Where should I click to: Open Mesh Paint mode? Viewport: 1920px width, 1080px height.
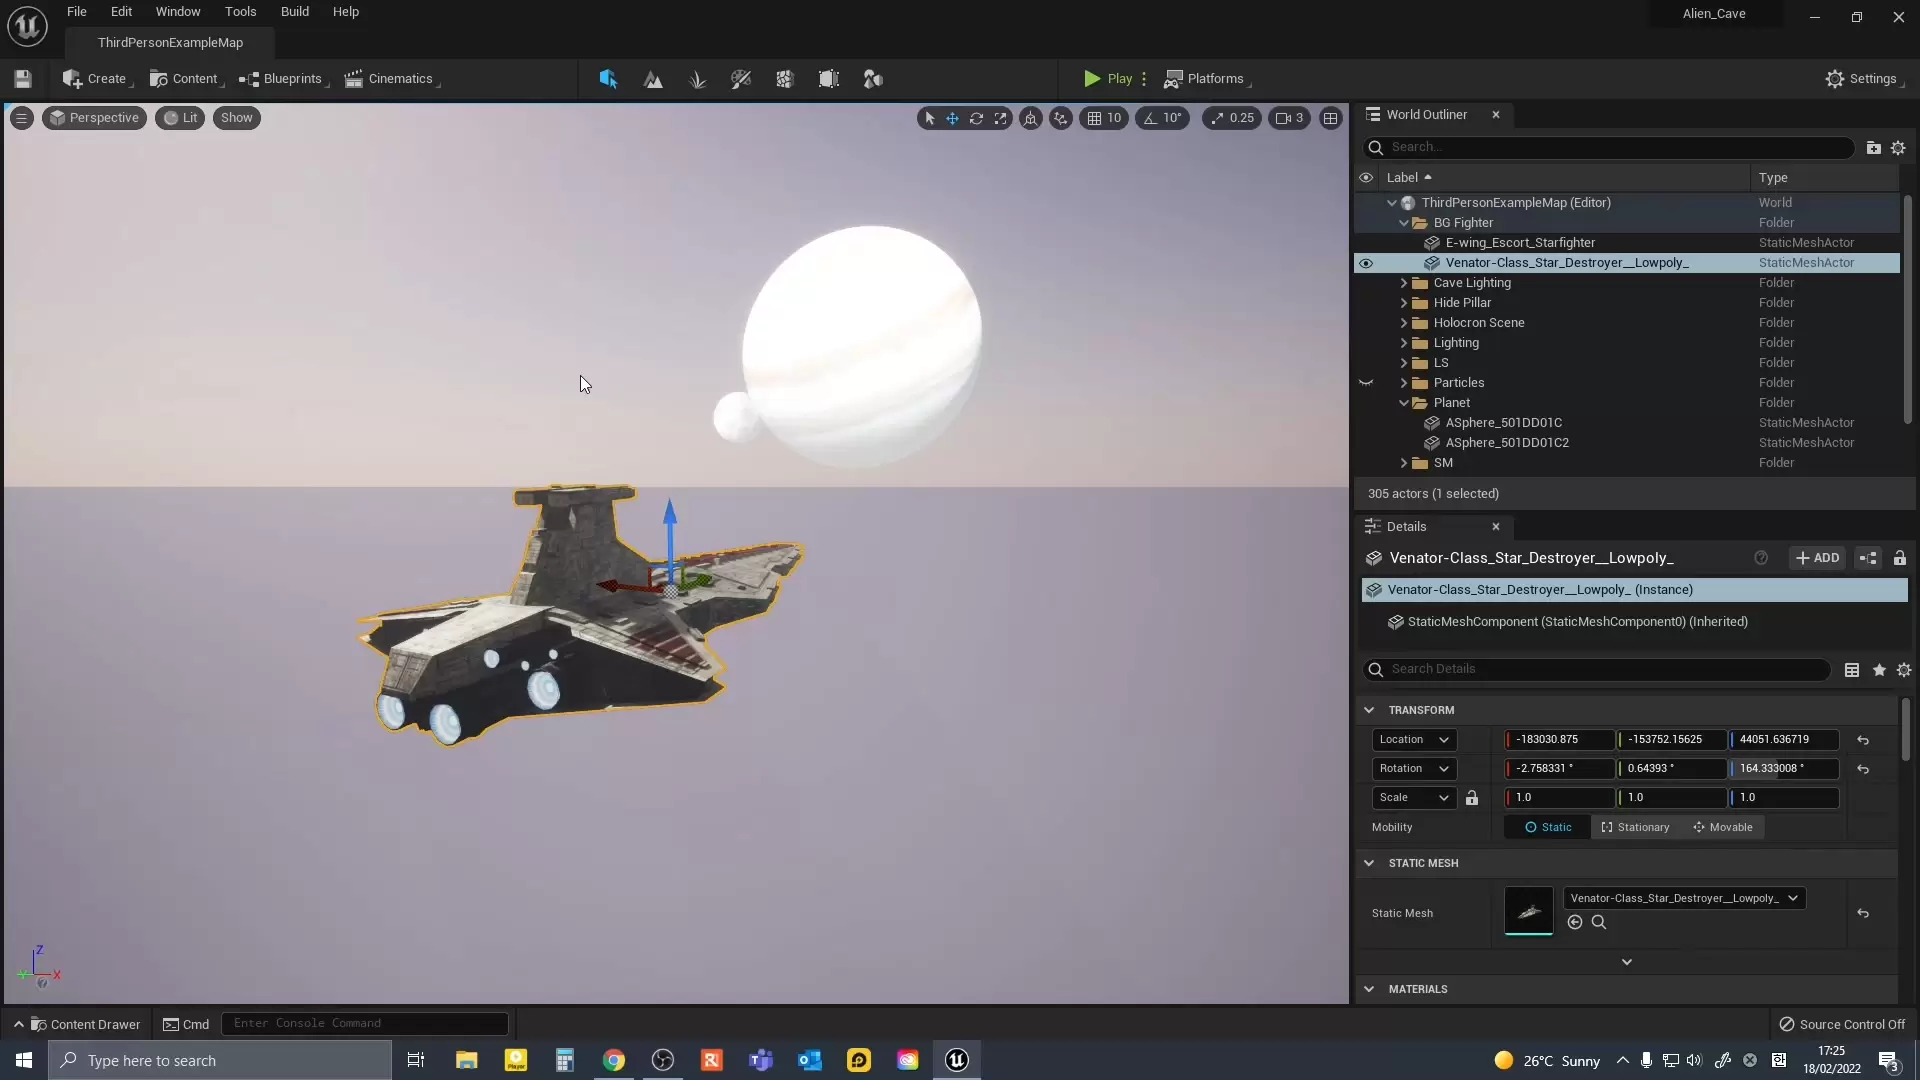point(741,79)
